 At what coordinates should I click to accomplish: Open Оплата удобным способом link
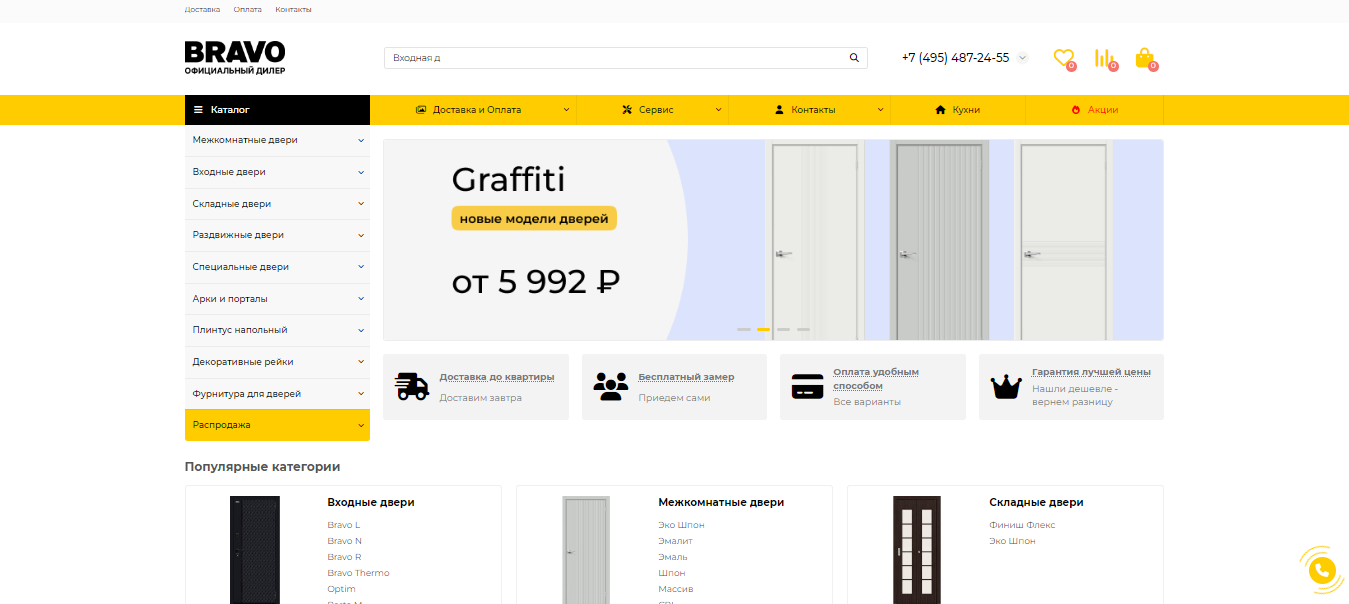coord(876,379)
